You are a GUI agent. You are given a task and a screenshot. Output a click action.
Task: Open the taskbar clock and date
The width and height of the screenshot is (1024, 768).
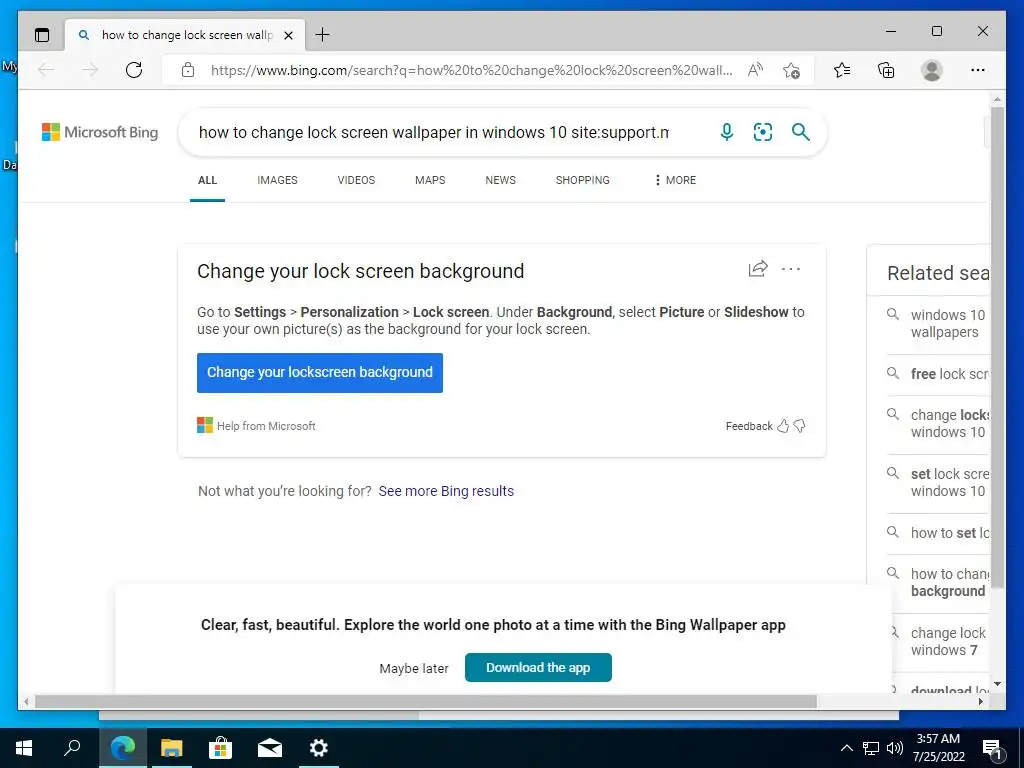click(x=939, y=748)
